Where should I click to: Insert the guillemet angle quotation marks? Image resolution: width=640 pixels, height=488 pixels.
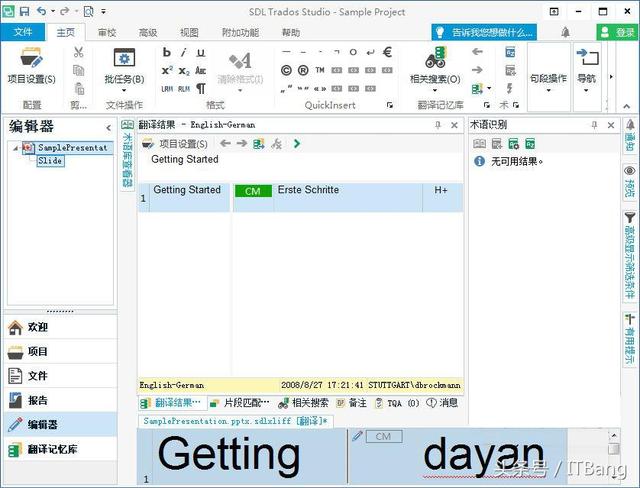point(320,89)
